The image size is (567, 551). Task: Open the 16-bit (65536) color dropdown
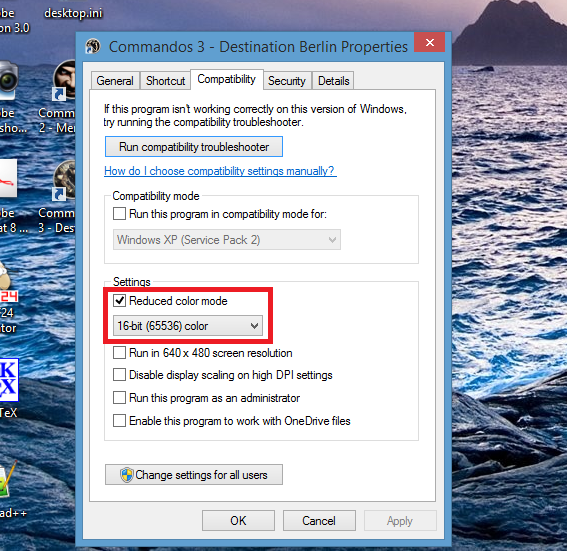(188, 326)
